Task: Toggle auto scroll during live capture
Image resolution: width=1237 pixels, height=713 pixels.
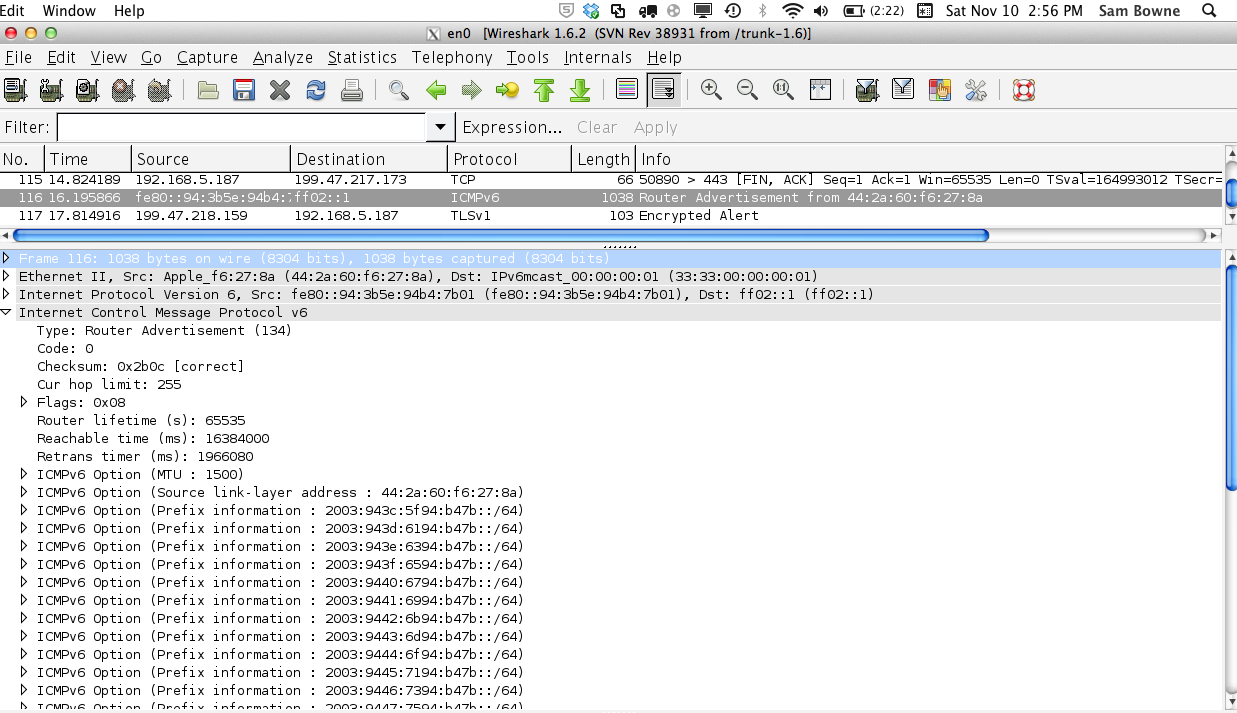Action: tap(663, 91)
